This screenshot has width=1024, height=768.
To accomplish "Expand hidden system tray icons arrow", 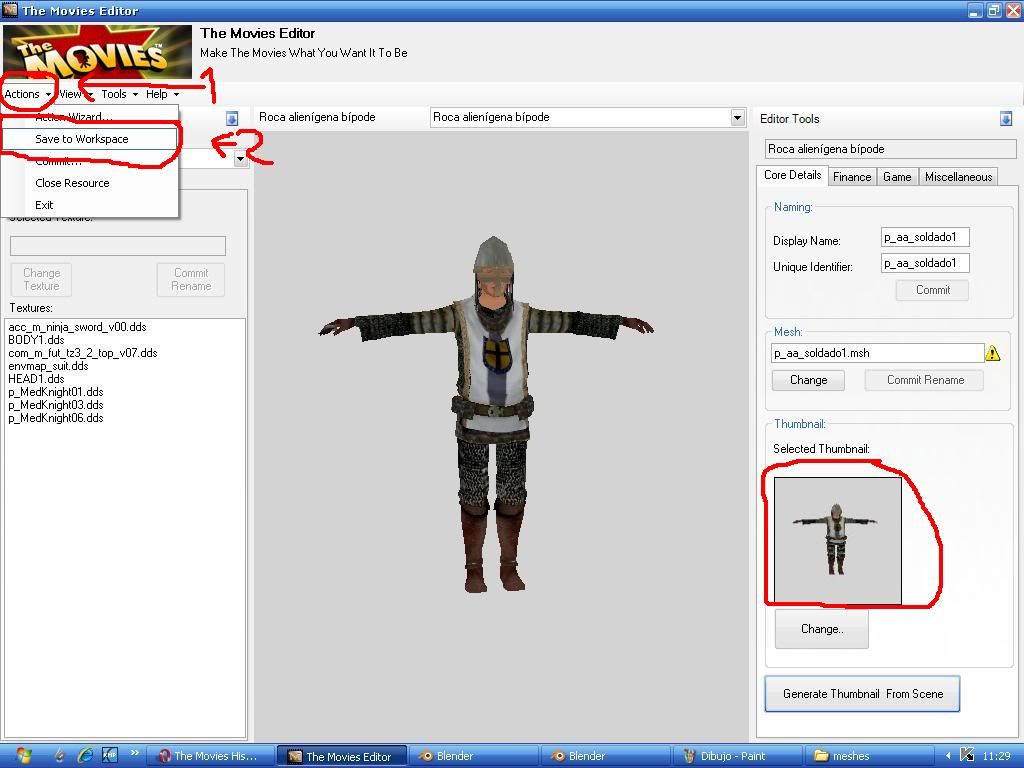I will (948, 756).
